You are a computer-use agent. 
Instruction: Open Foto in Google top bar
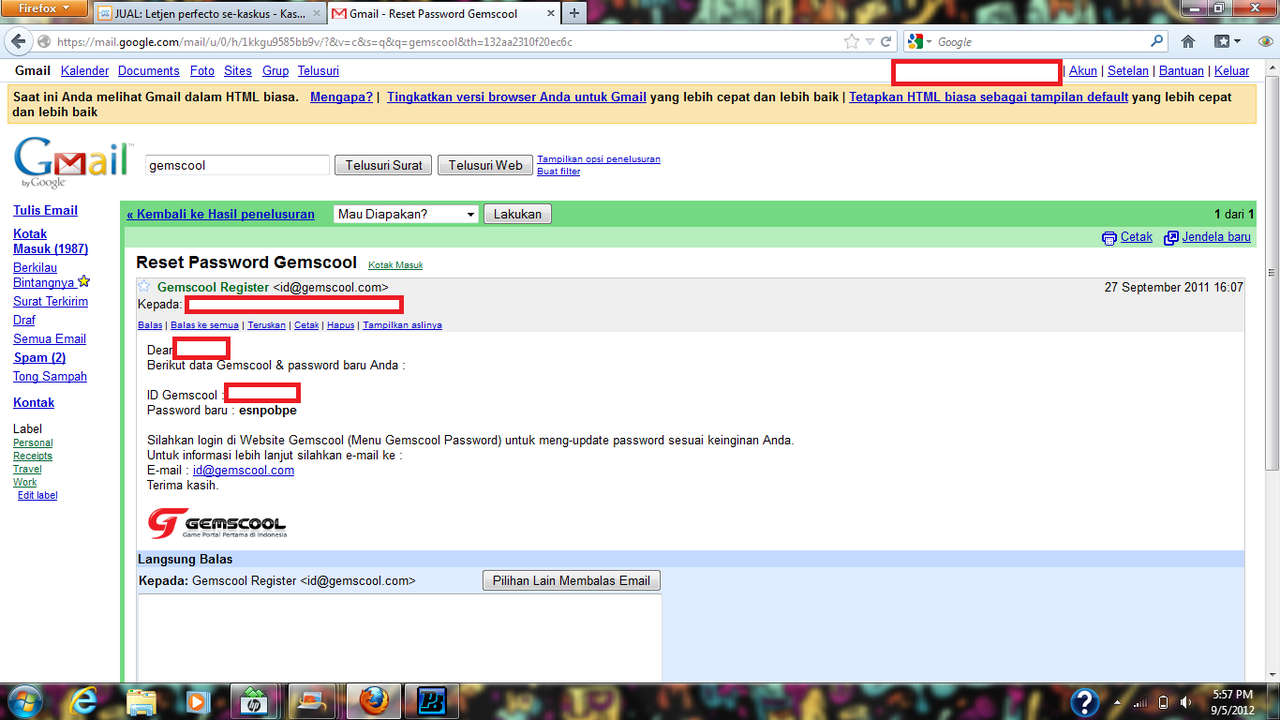[x=202, y=71]
